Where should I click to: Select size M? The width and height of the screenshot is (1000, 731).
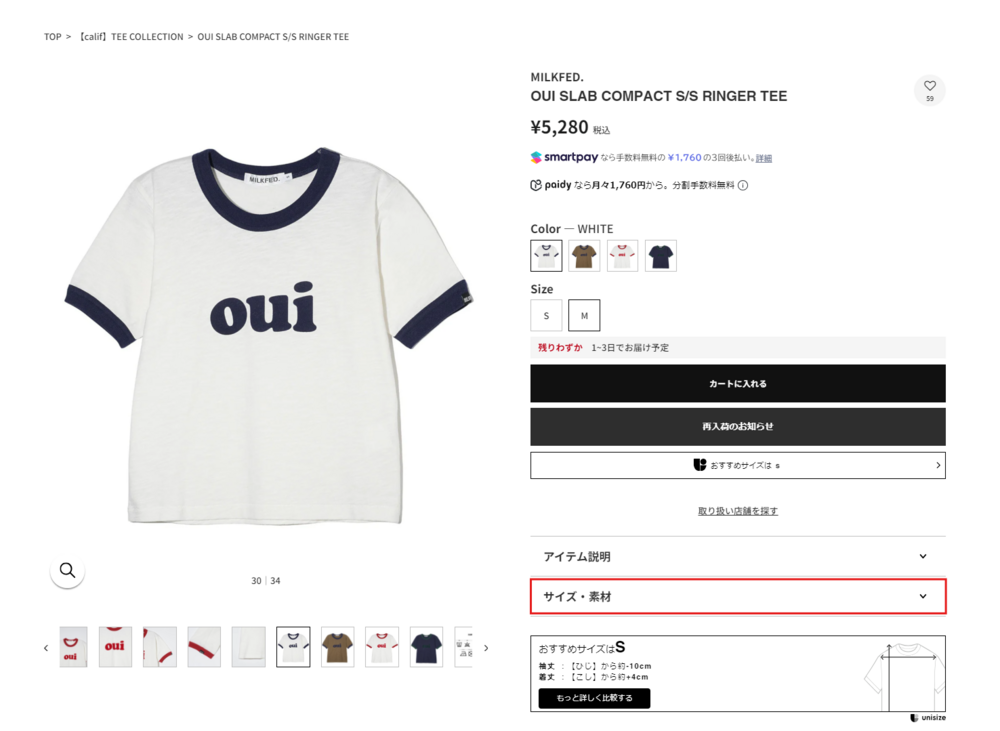(584, 316)
